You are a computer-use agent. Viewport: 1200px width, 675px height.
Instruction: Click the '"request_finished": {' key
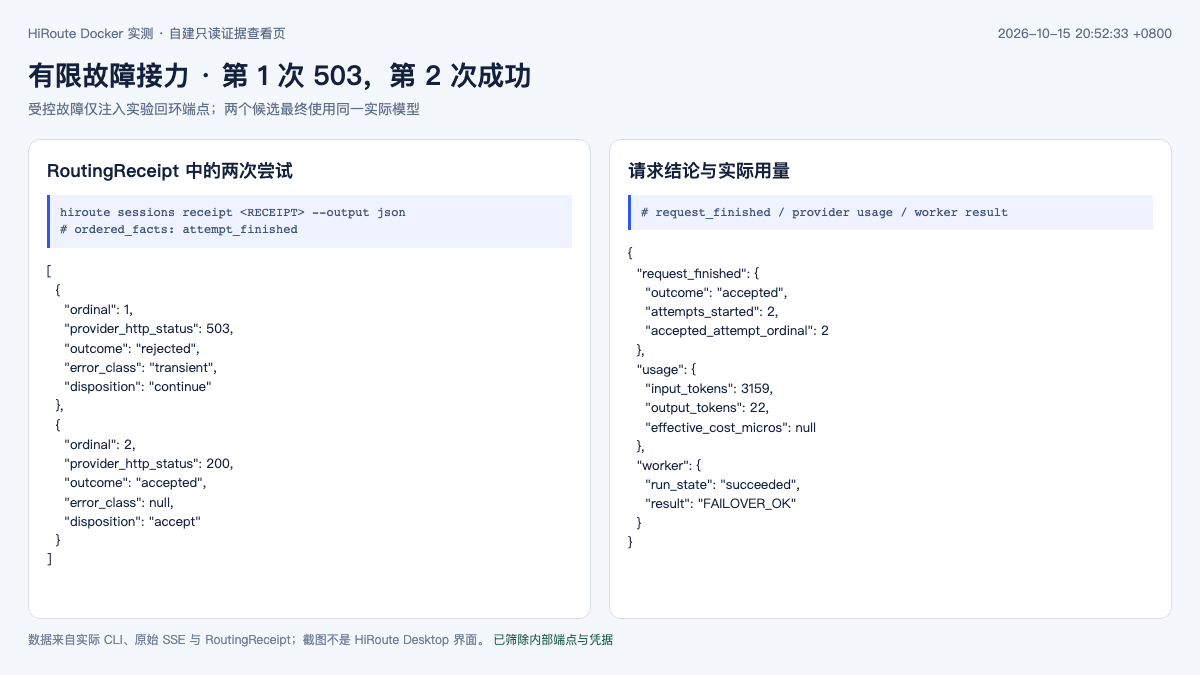click(699, 273)
